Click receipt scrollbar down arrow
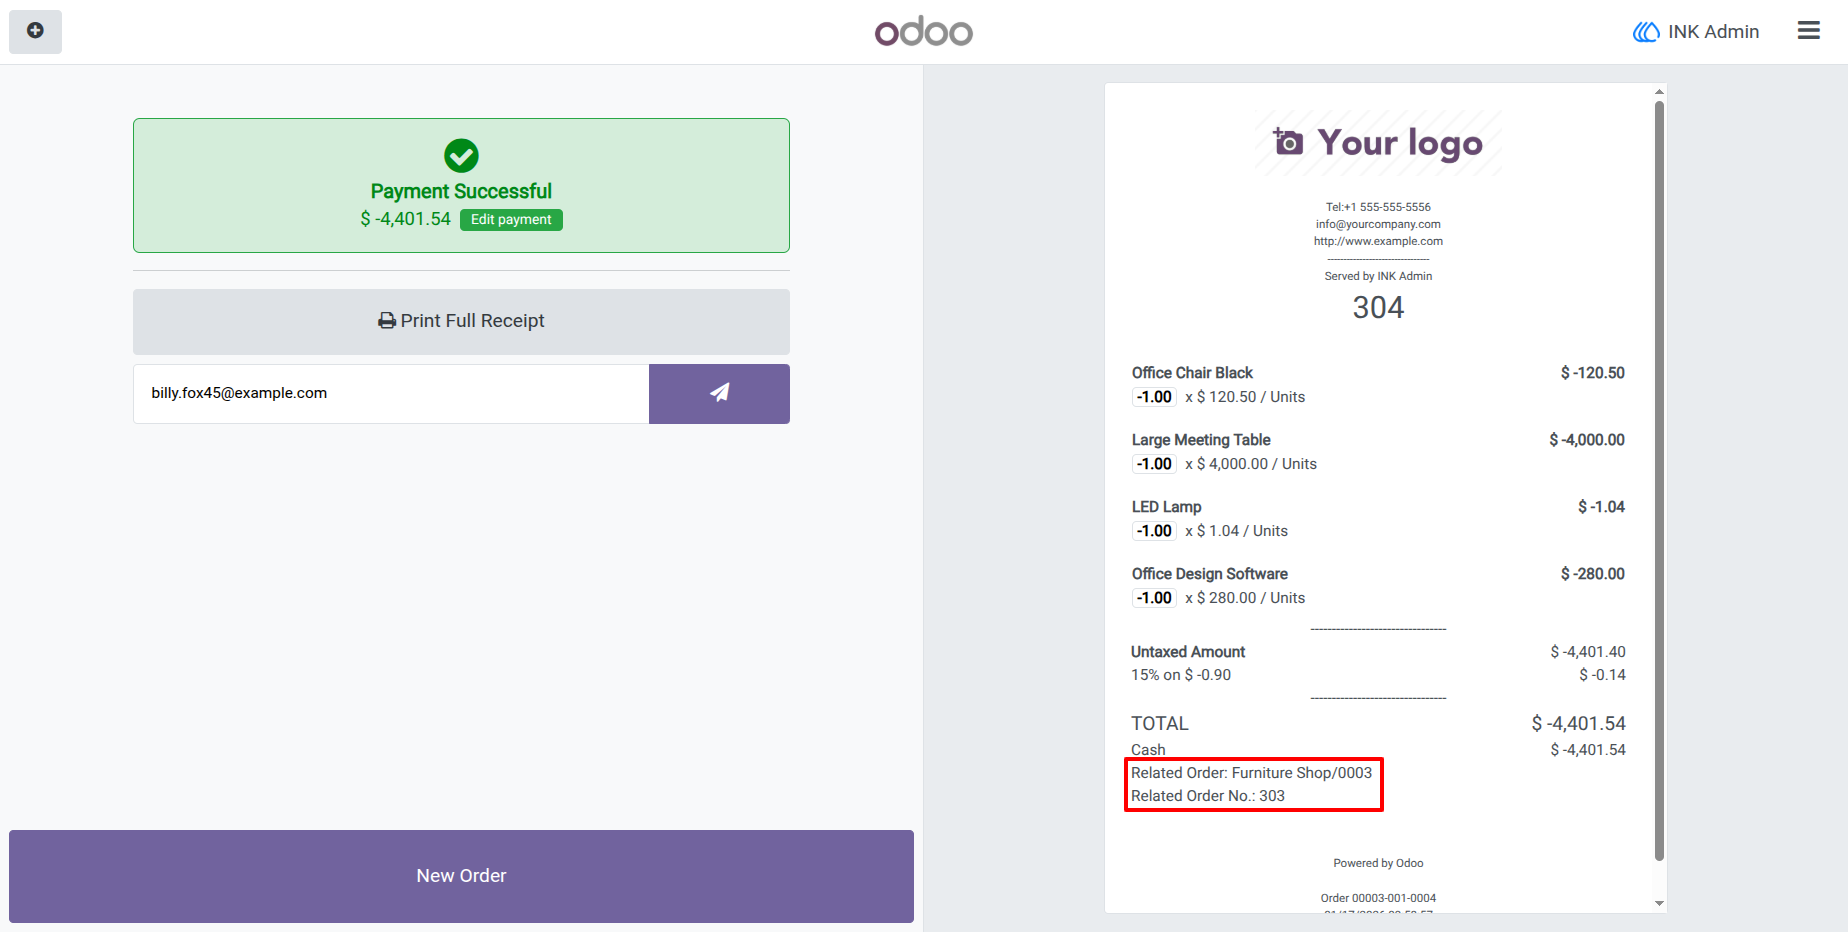 [x=1659, y=903]
